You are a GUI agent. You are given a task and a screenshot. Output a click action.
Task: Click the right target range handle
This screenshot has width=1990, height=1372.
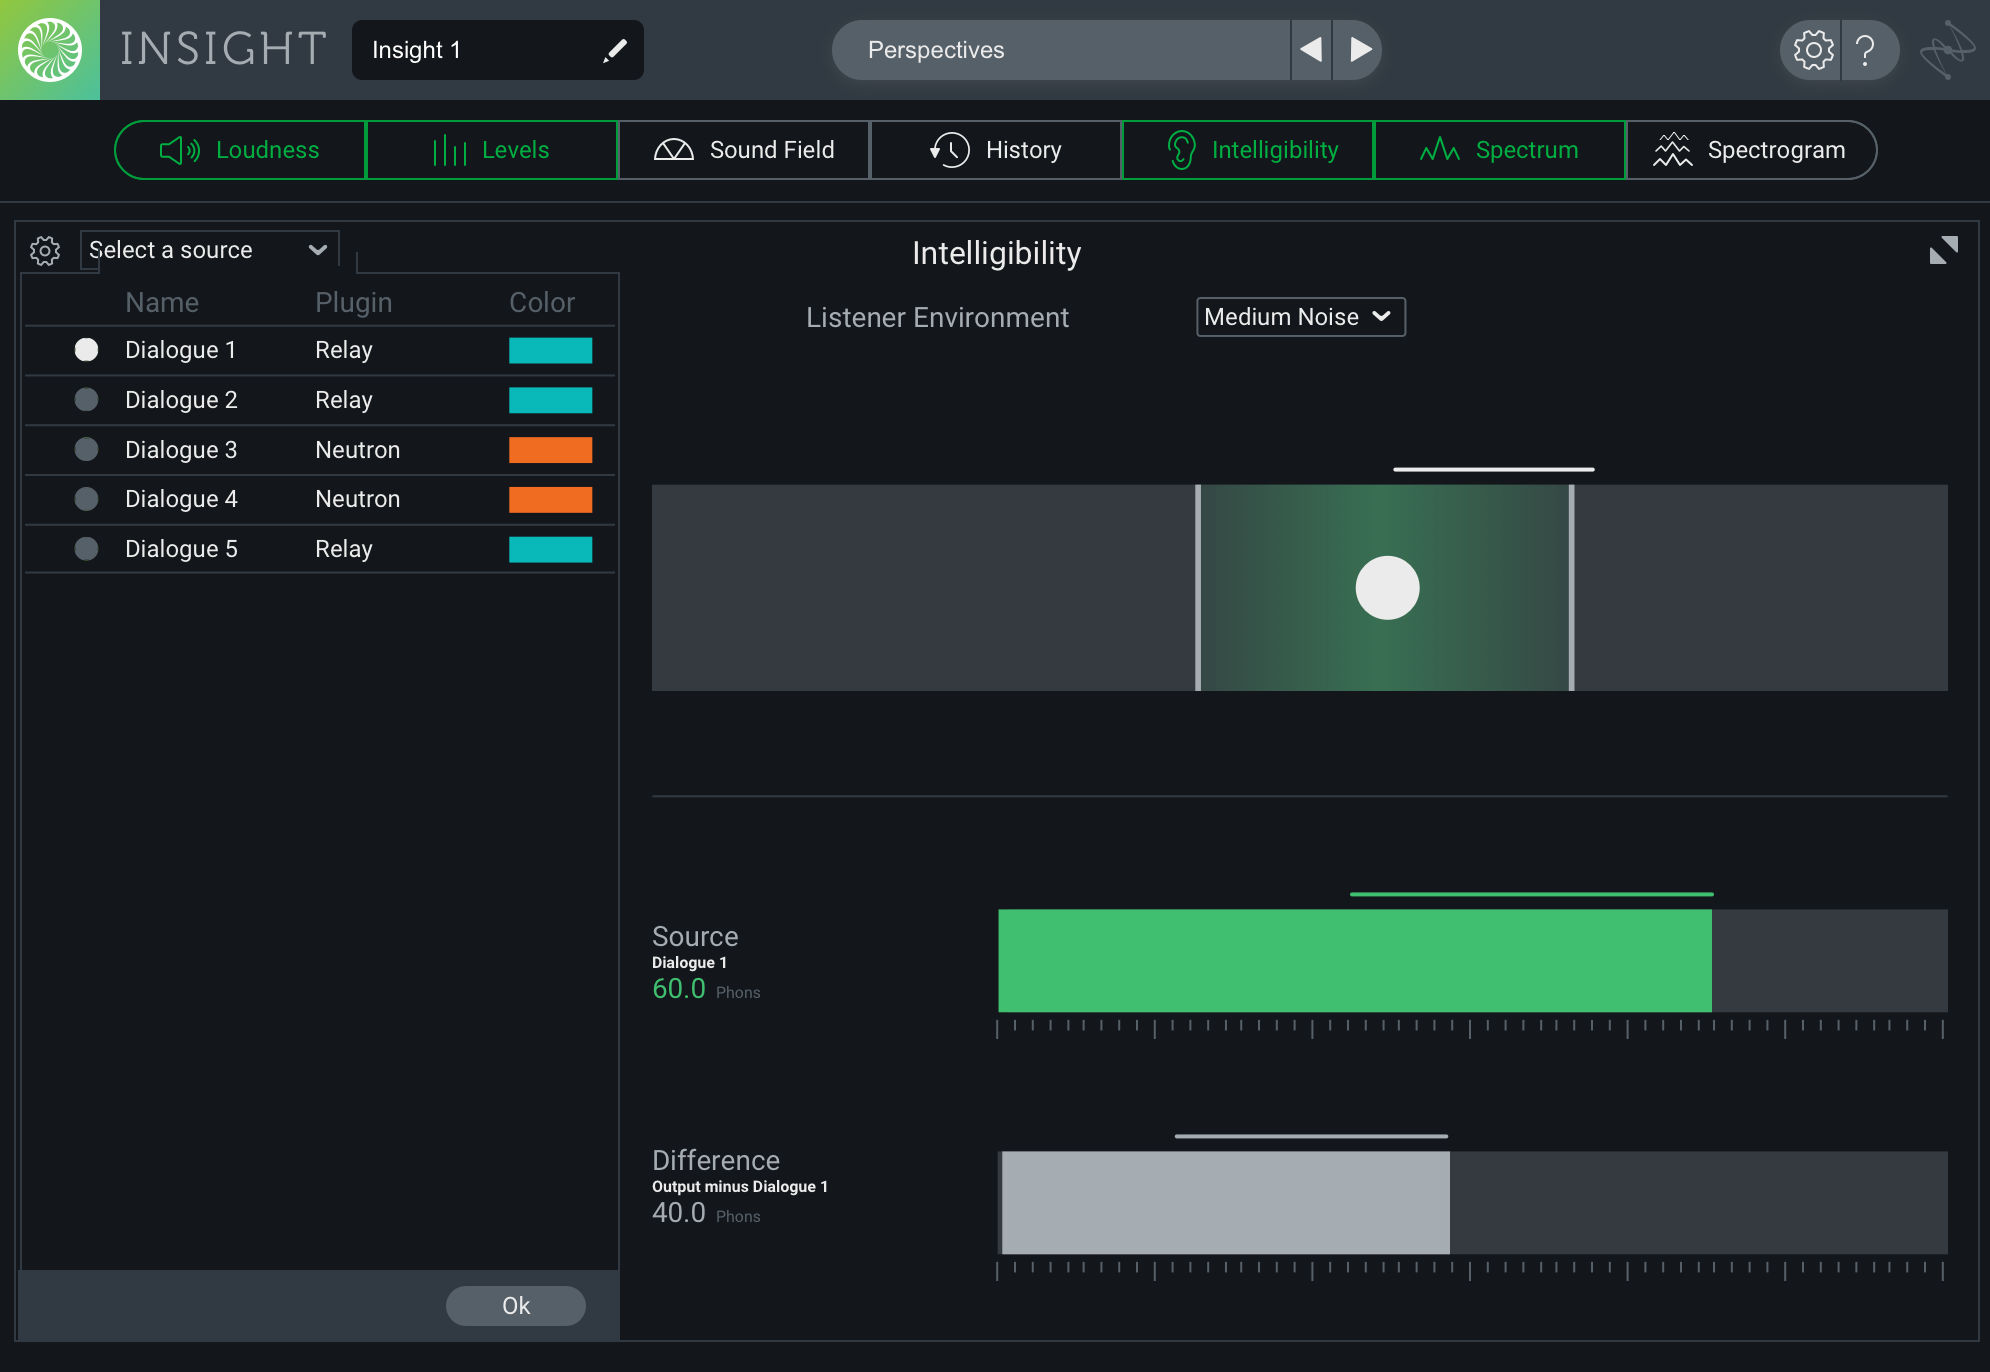tap(1572, 588)
